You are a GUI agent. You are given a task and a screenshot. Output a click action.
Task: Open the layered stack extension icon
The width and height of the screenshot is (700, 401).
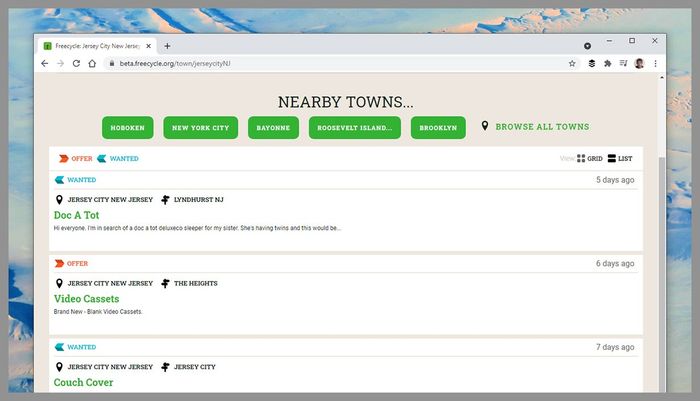click(x=591, y=63)
